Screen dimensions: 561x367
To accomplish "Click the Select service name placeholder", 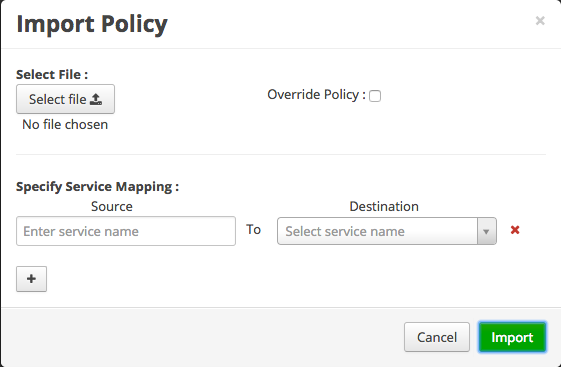I will click(345, 231).
